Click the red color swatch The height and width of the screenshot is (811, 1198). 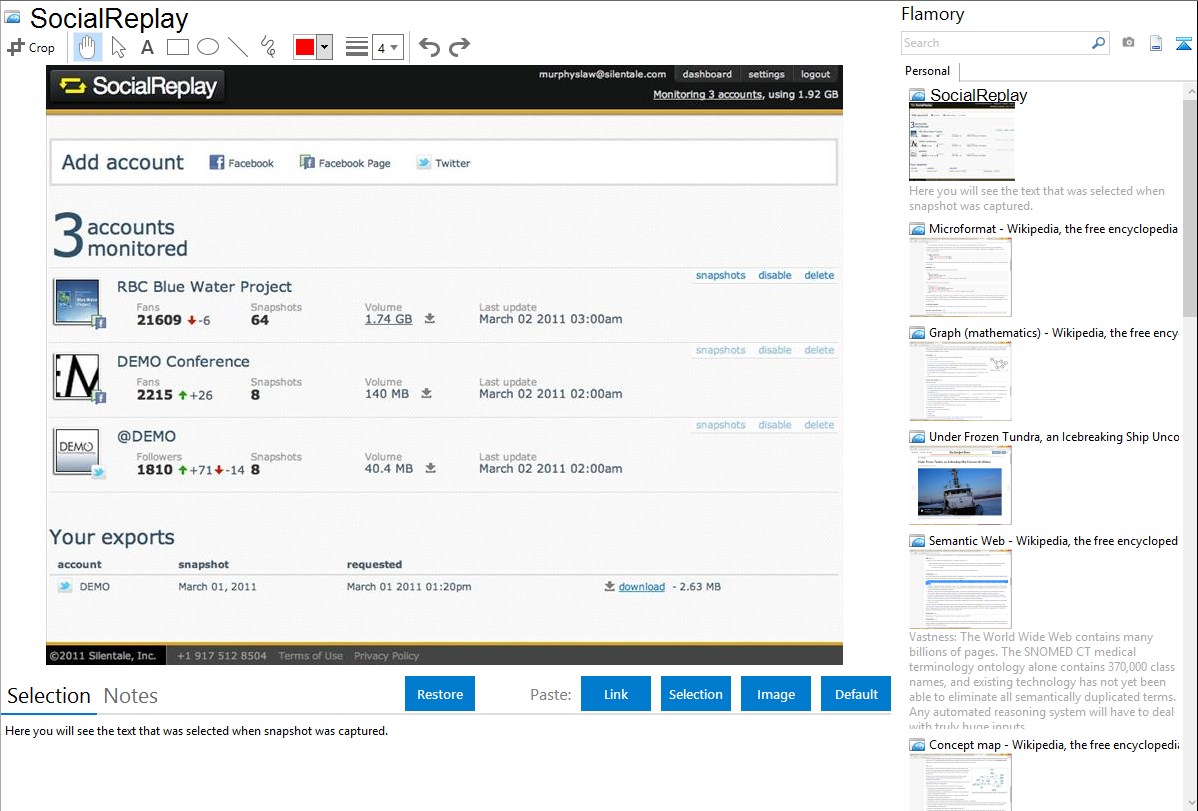click(x=305, y=47)
